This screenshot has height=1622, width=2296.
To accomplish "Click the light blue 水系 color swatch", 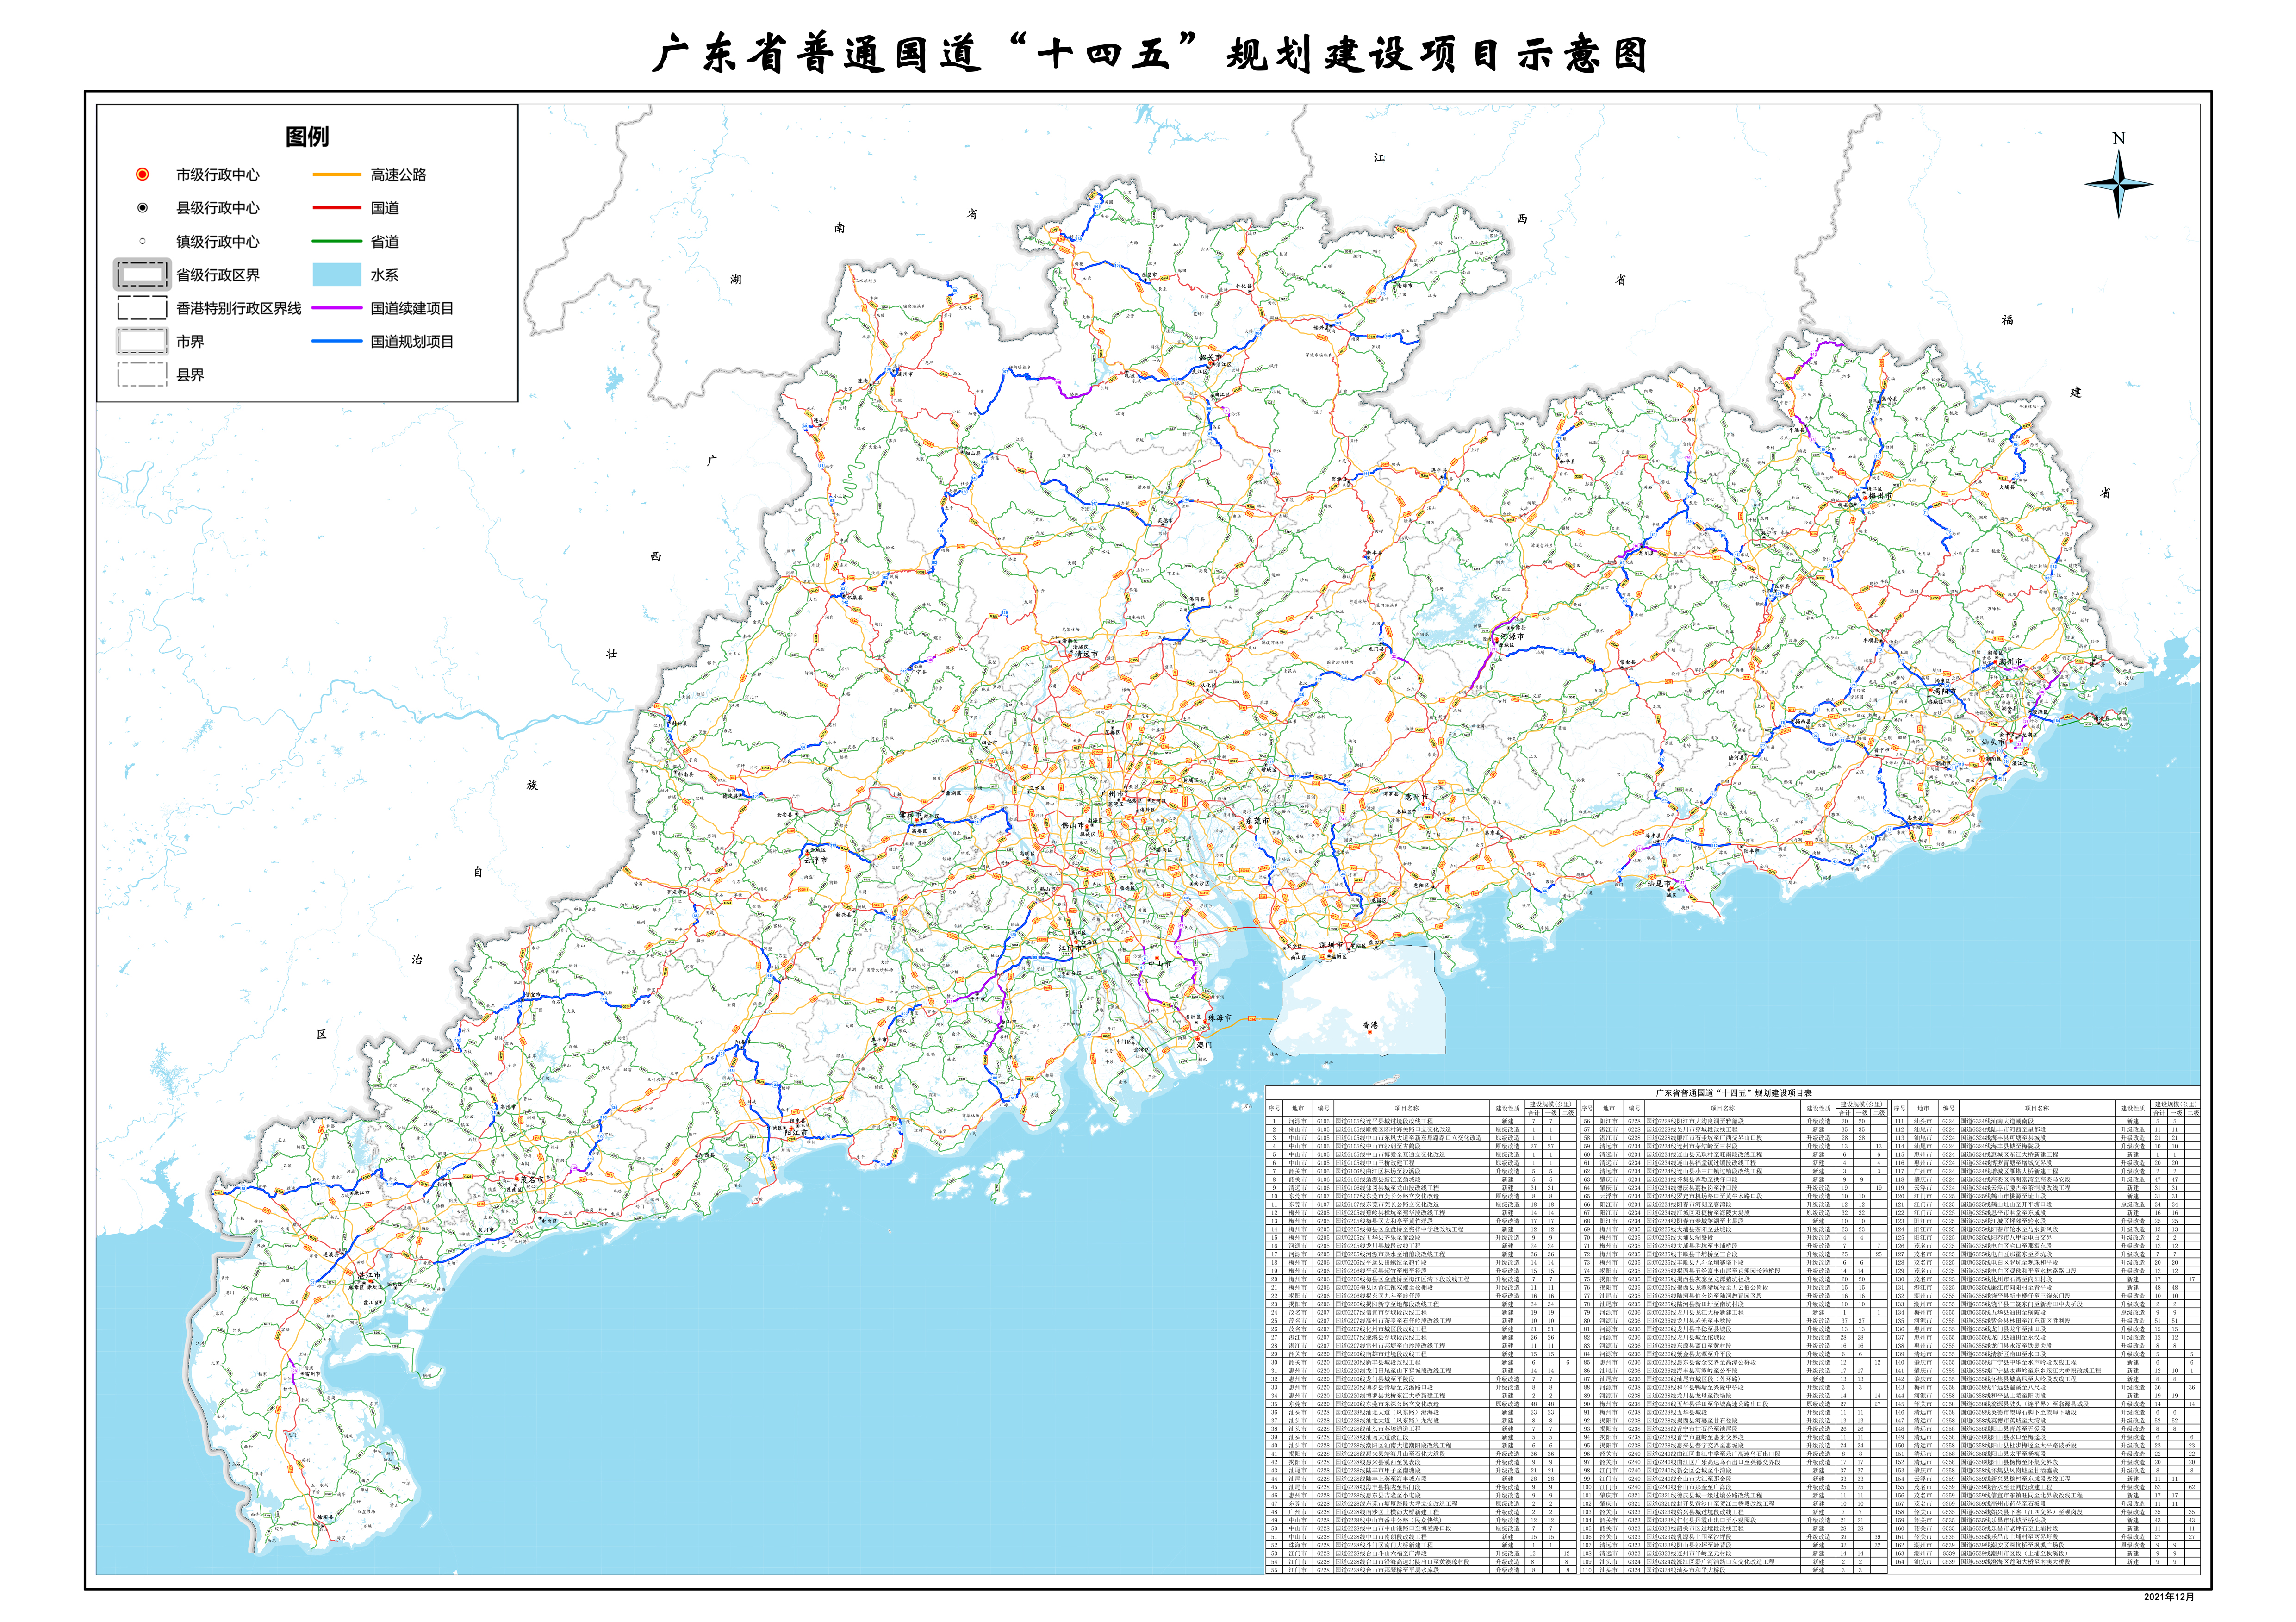I will click(x=336, y=275).
